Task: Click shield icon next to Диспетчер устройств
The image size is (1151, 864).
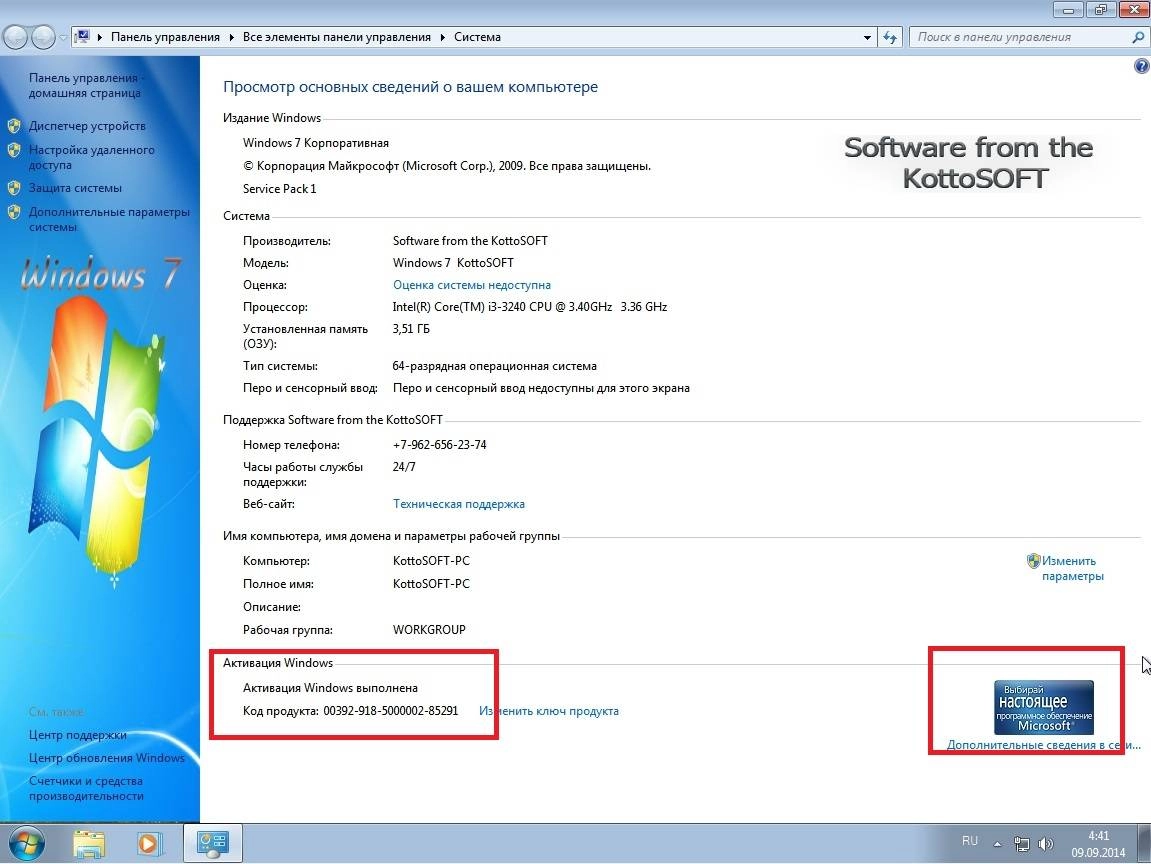Action: (x=14, y=126)
